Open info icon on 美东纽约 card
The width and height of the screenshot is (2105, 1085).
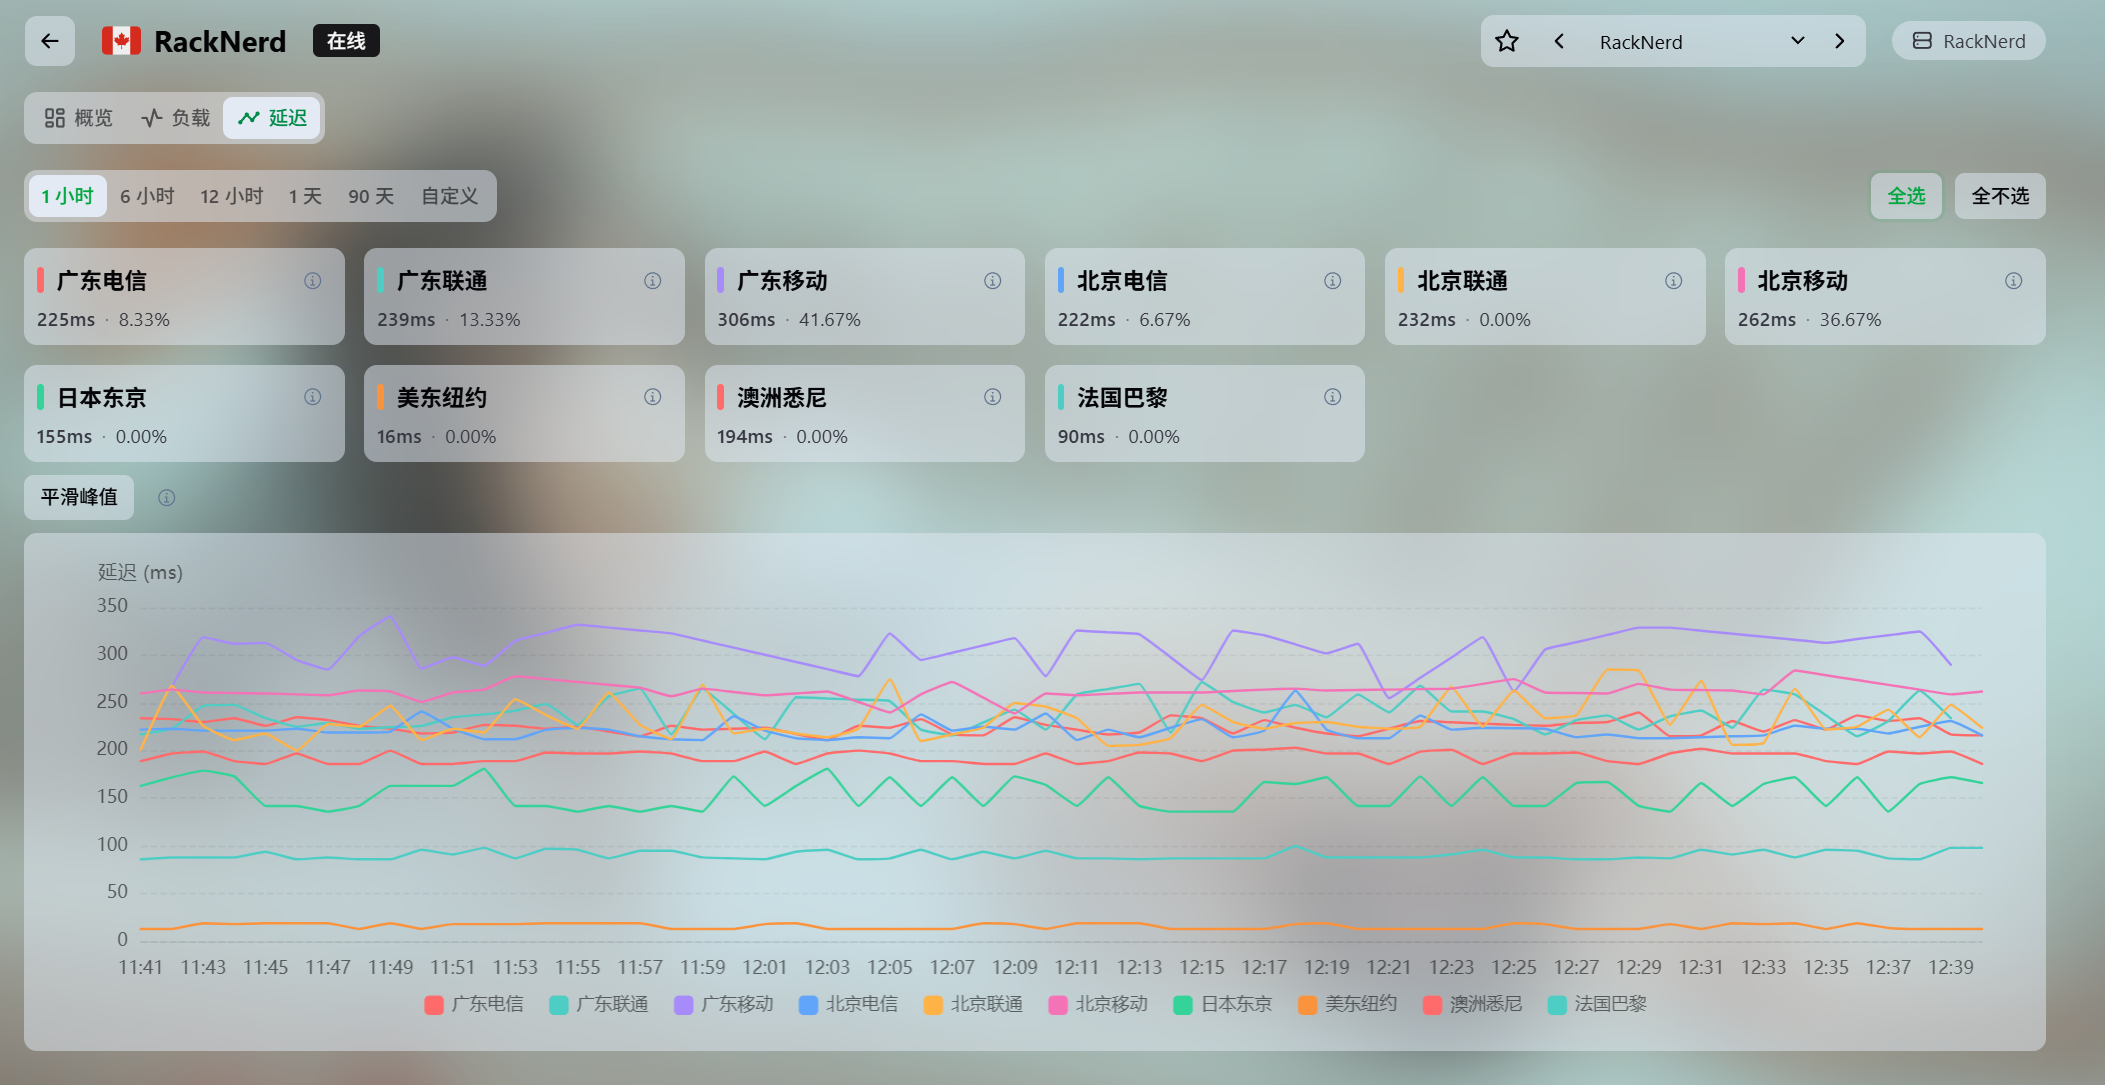pyautogui.click(x=652, y=397)
